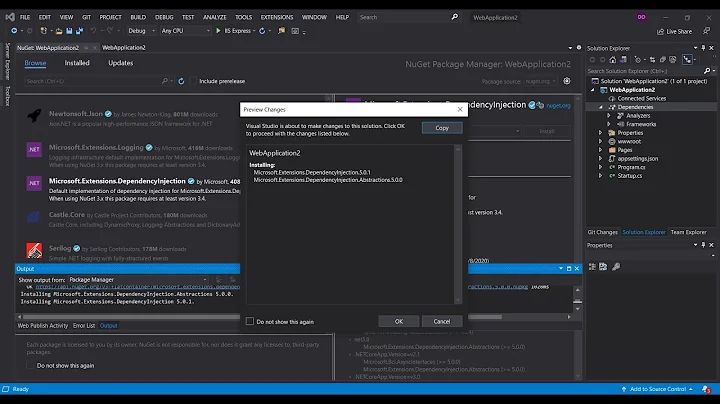Screen dimensions: 720x404
Task: Check 'Do not show this again' under license notice
Action: 30,365
